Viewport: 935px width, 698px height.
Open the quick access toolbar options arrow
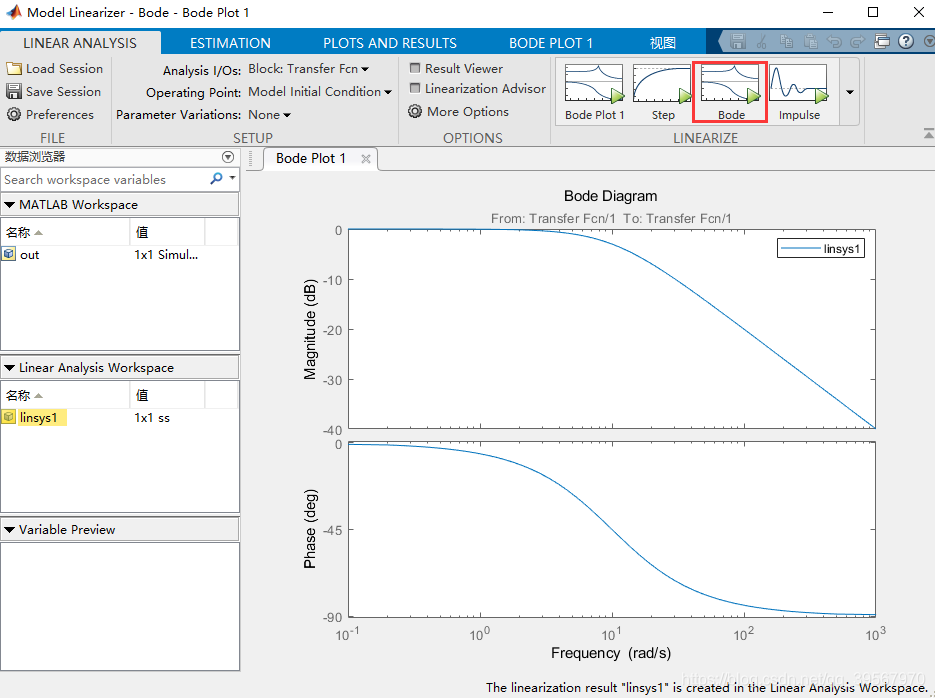(x=929, y=42)
